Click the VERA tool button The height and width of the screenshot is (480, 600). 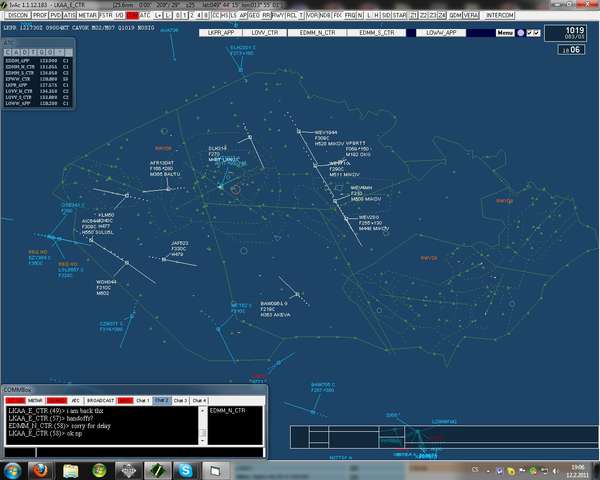pyautogui.click(x=471, y=15)
